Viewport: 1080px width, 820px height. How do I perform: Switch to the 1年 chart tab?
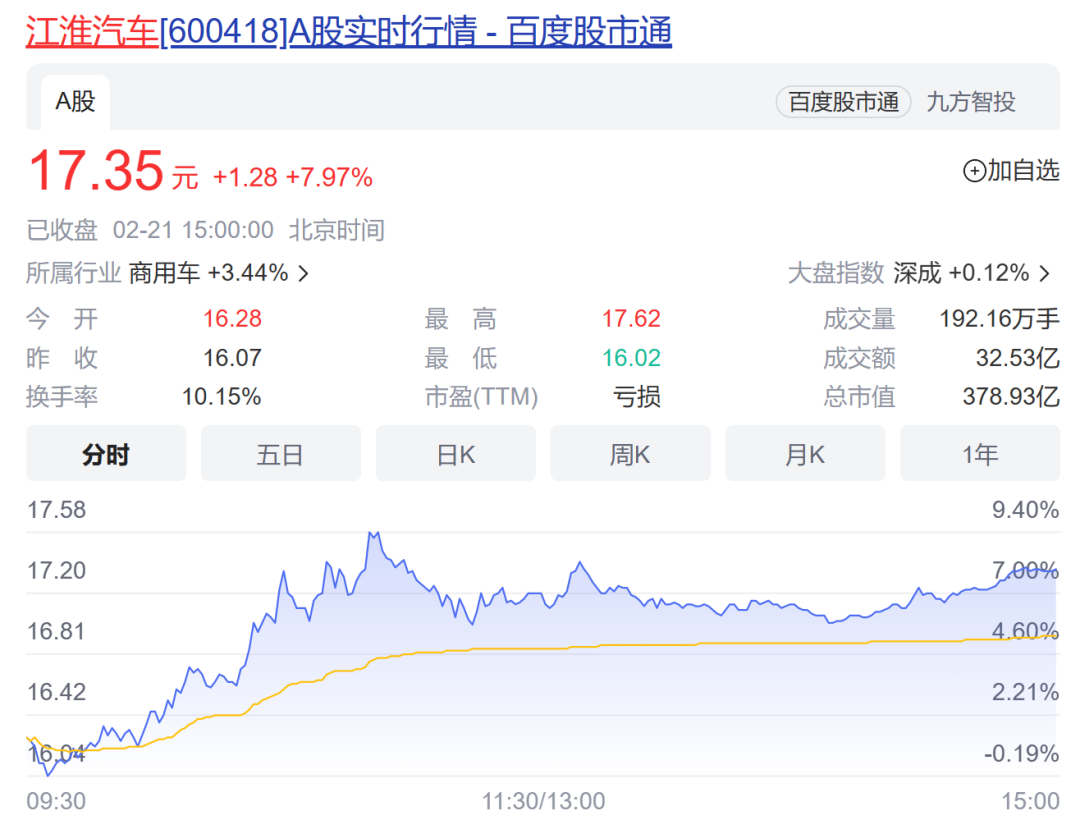979,454
